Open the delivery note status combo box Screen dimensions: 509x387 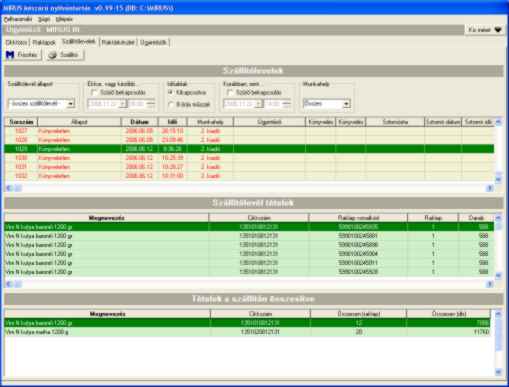coord(42,104)
